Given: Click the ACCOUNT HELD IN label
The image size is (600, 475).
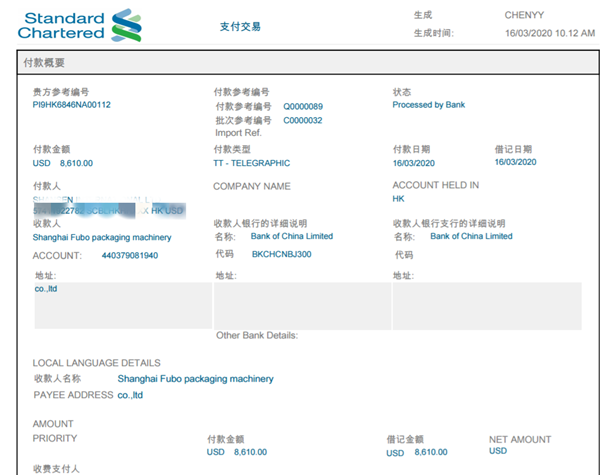Looking at the screenshot, I should pos(435,185).
